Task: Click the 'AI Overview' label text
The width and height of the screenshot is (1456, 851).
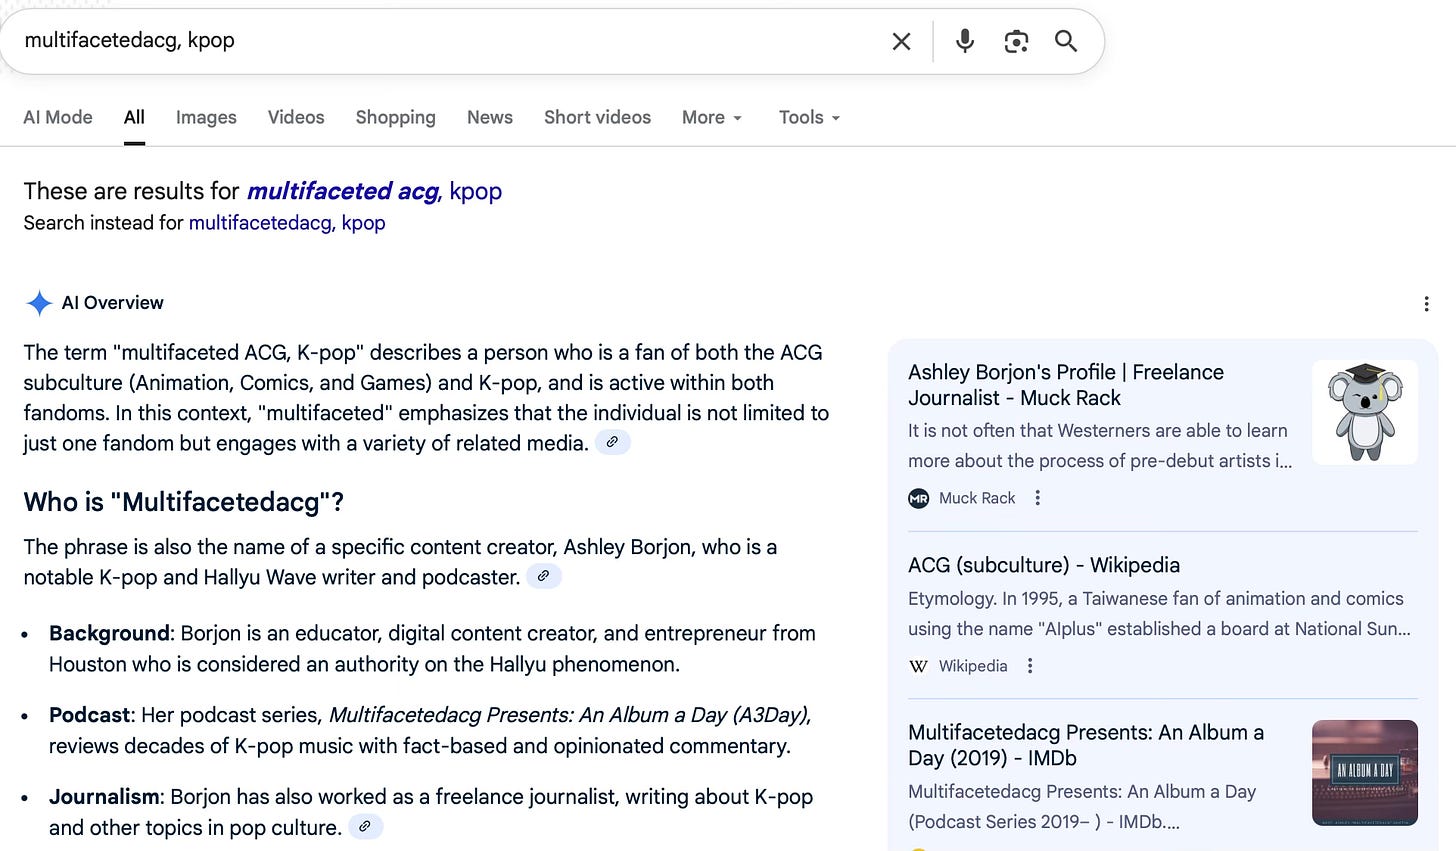Action: [112, 303]
